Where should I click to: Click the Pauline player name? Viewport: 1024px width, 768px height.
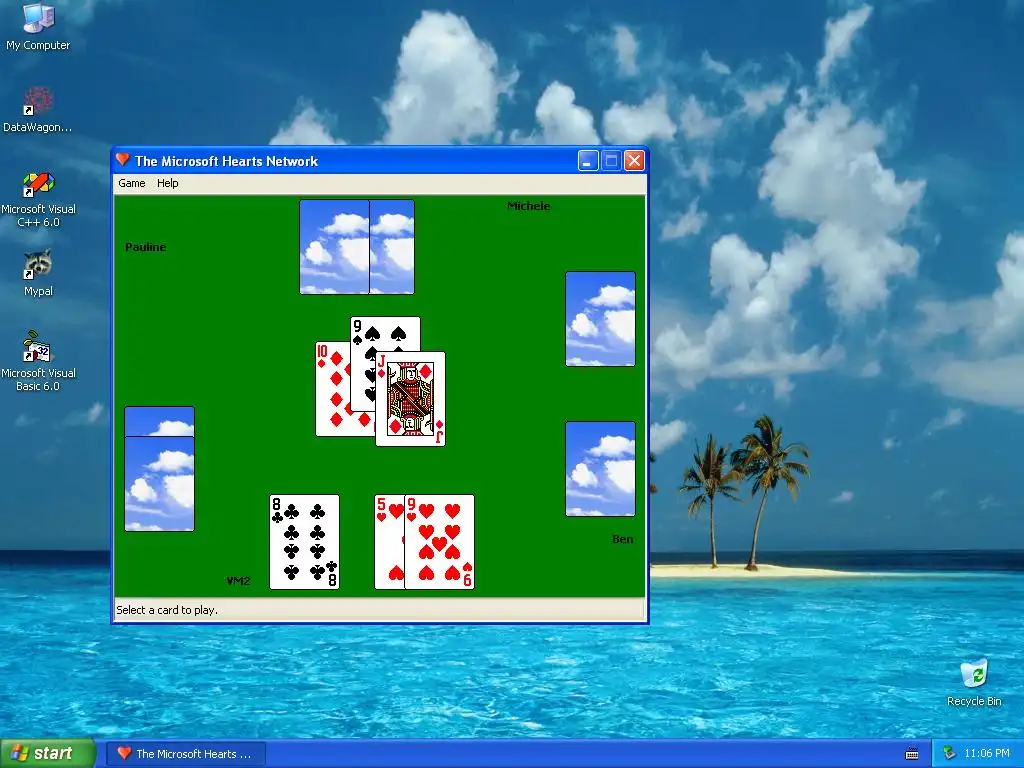click(x=146, y=247)
